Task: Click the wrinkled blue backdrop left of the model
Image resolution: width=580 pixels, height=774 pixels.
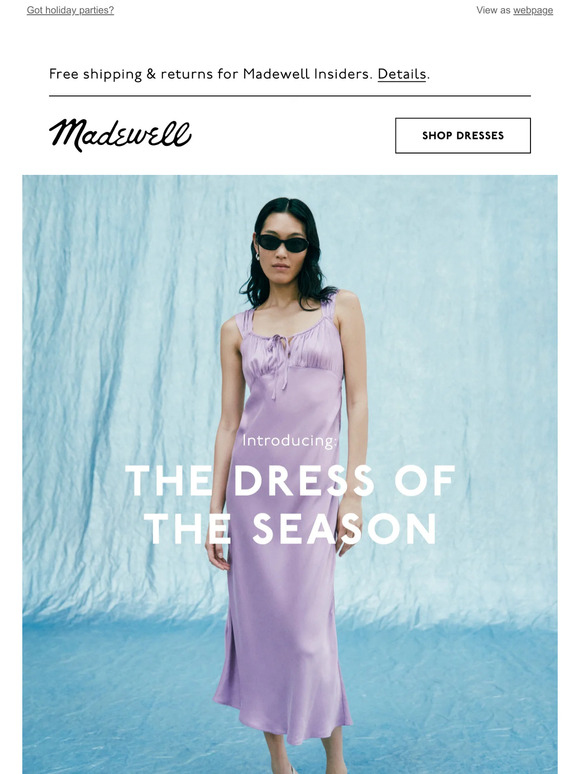Action: click(118, 395)
